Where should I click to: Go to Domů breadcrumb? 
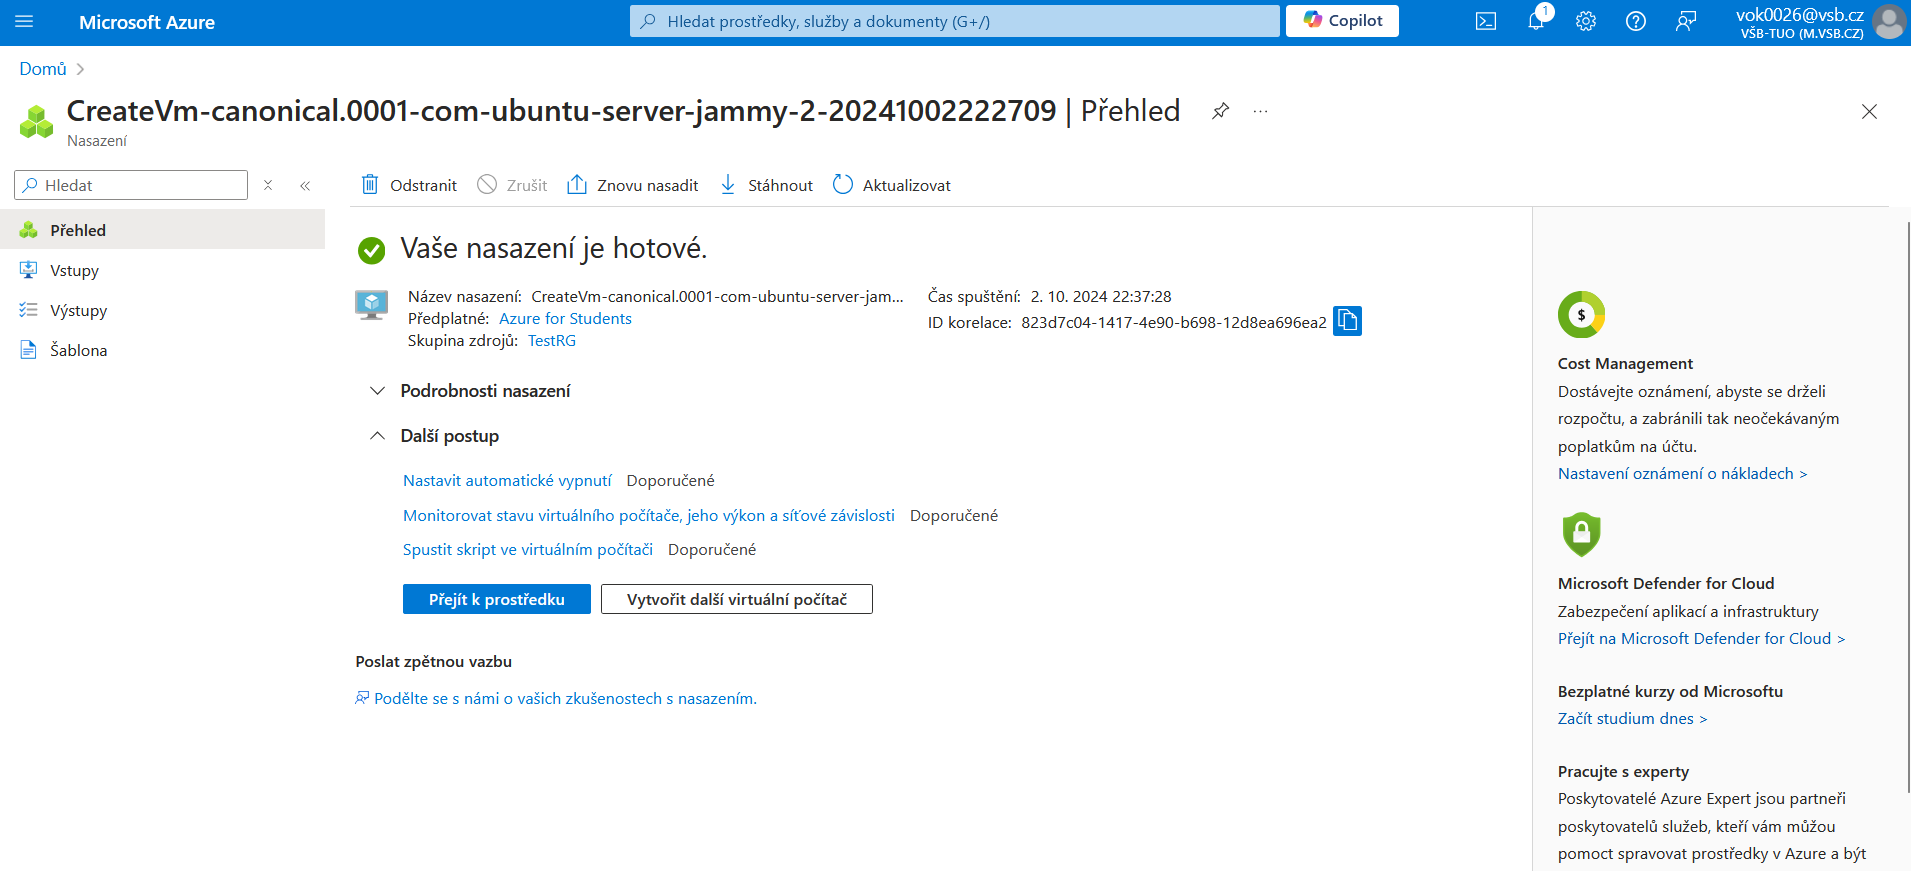click(43, 69)
